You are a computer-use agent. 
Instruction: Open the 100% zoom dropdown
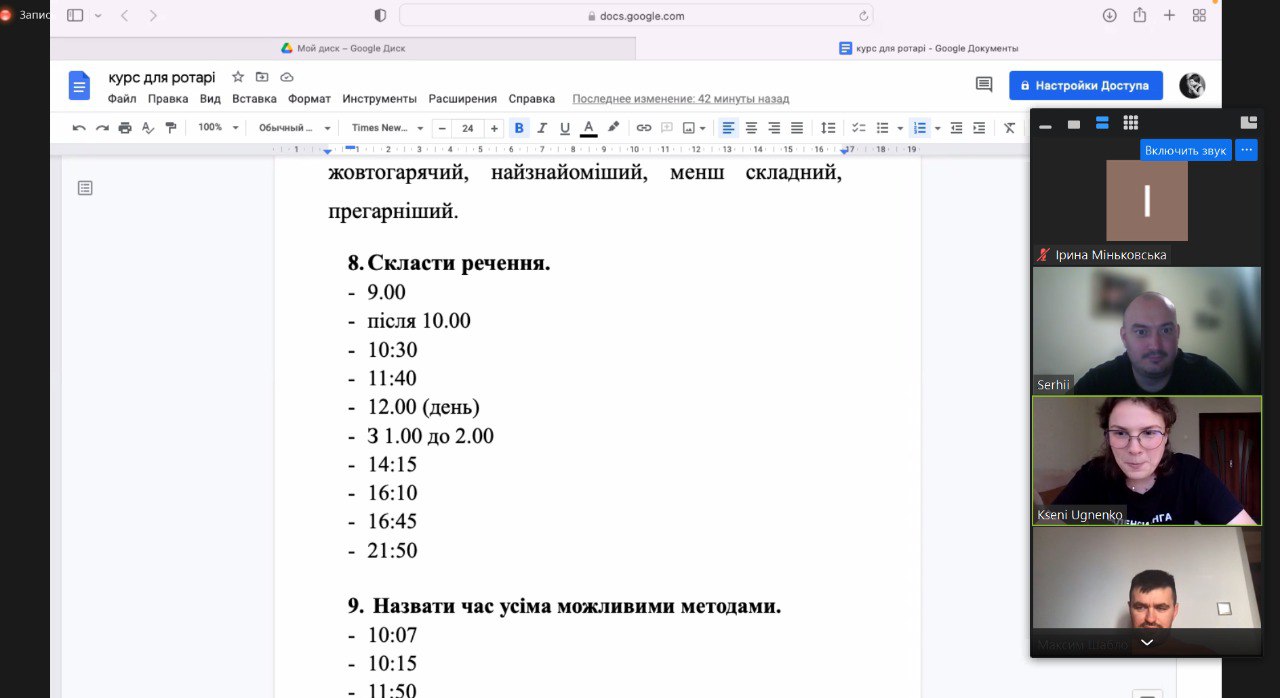pos(218,128)
